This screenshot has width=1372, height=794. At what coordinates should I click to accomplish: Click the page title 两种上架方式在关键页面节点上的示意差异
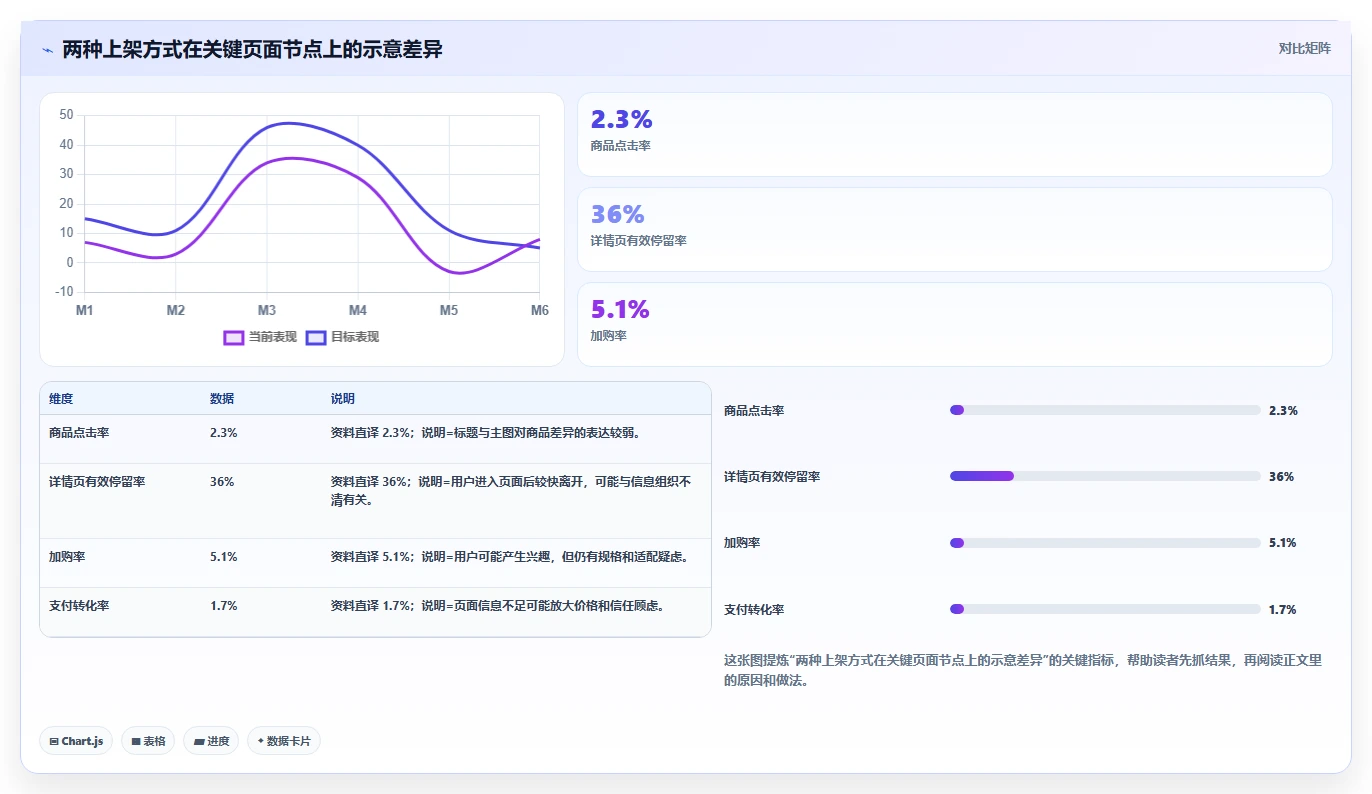(x=252, y=49)
